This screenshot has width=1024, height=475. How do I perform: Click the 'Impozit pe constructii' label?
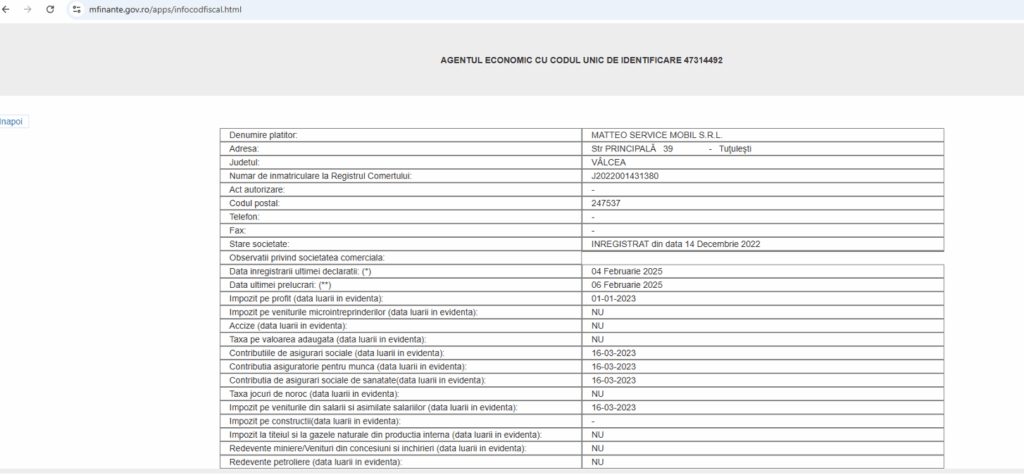coord(315,421)
